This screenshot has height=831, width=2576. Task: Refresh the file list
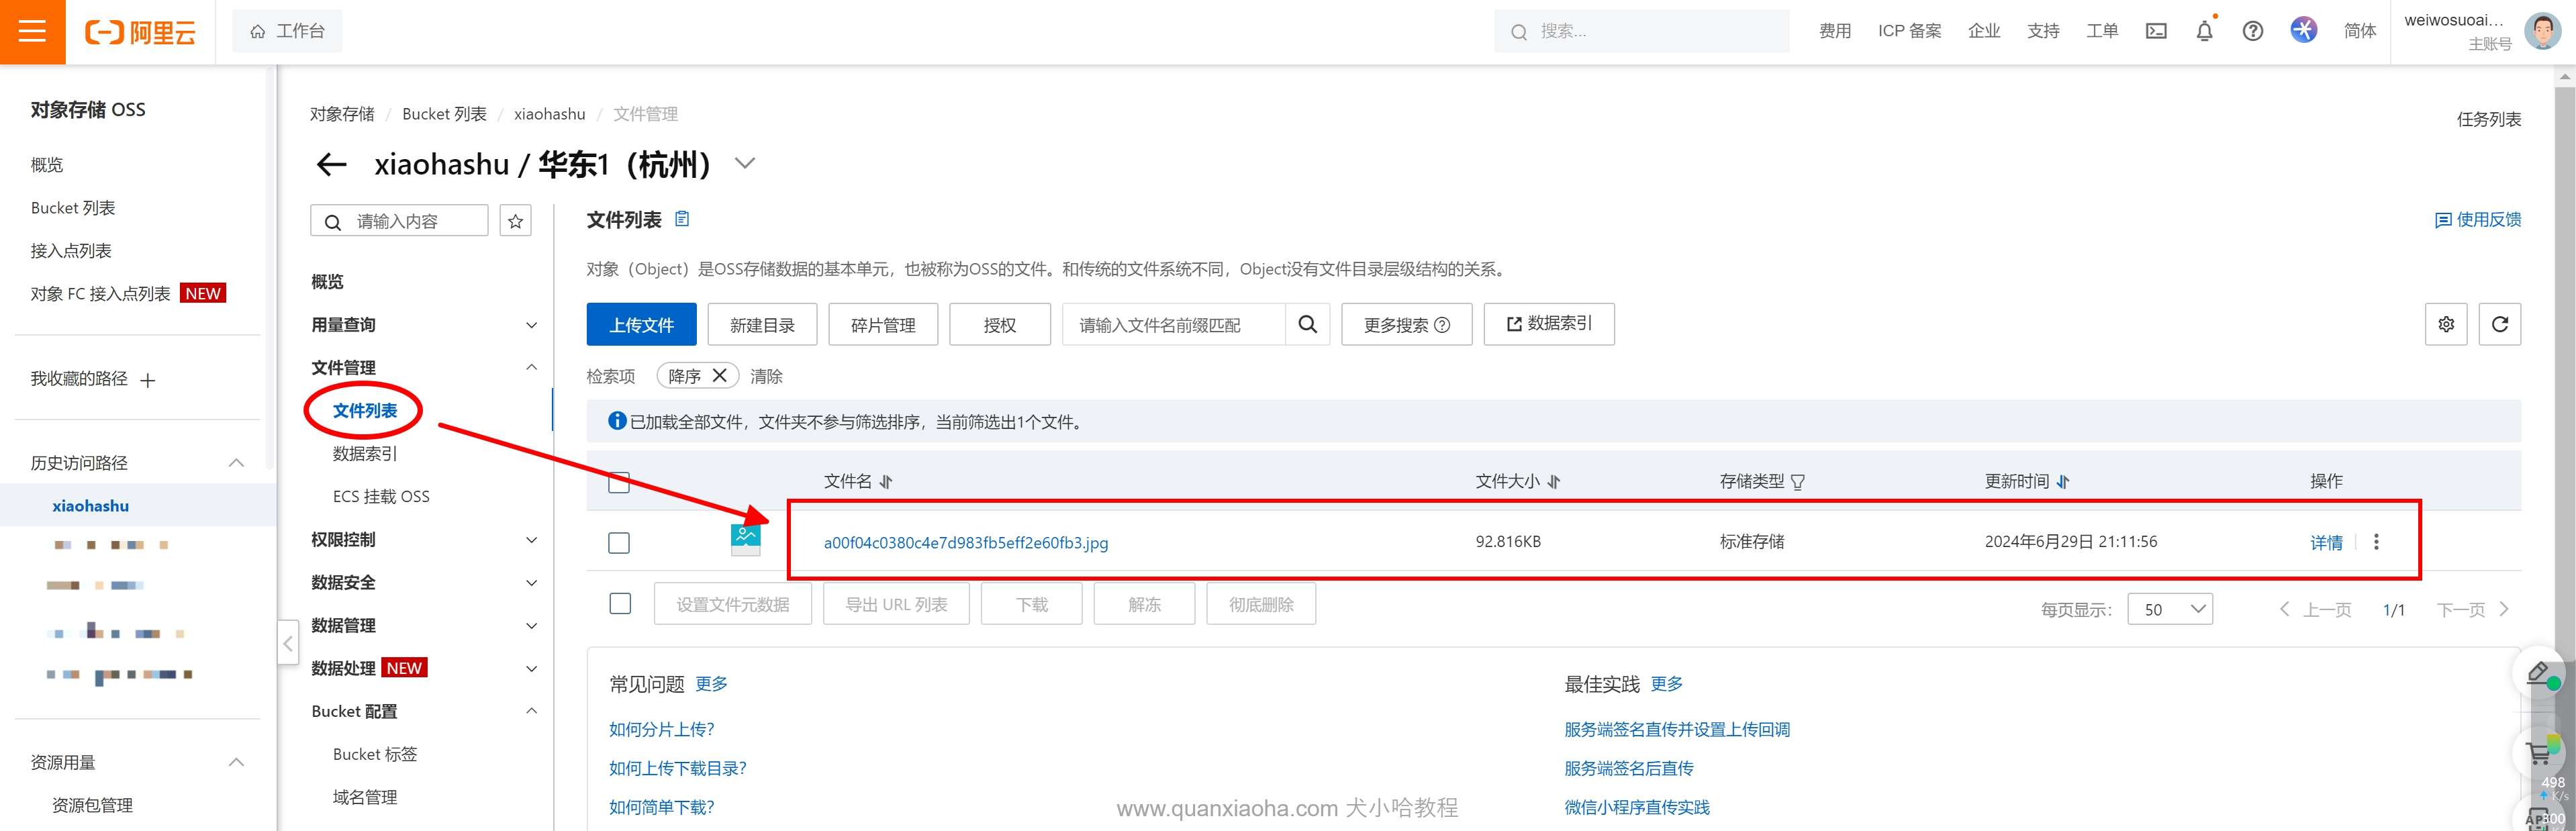tap(2499, 324)
